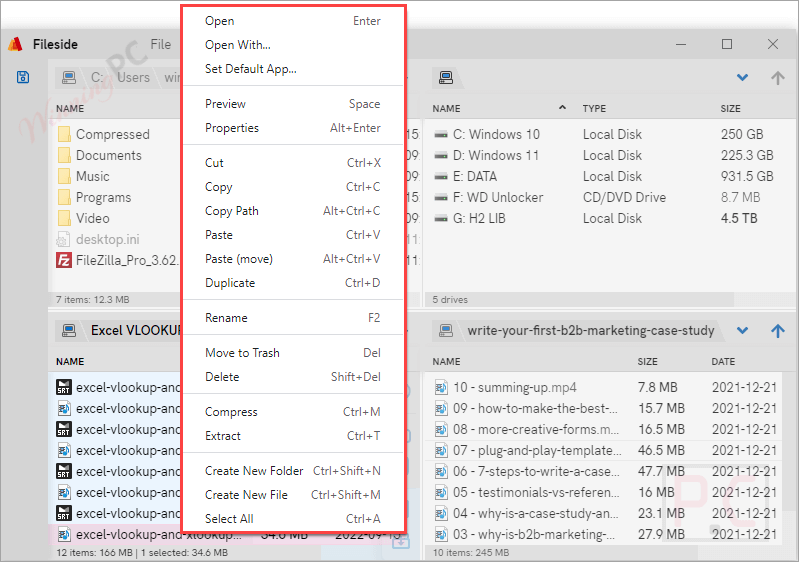Sort b2b-marketing pane by DATE column
799x562 pixels.
(x=723, y=362)
